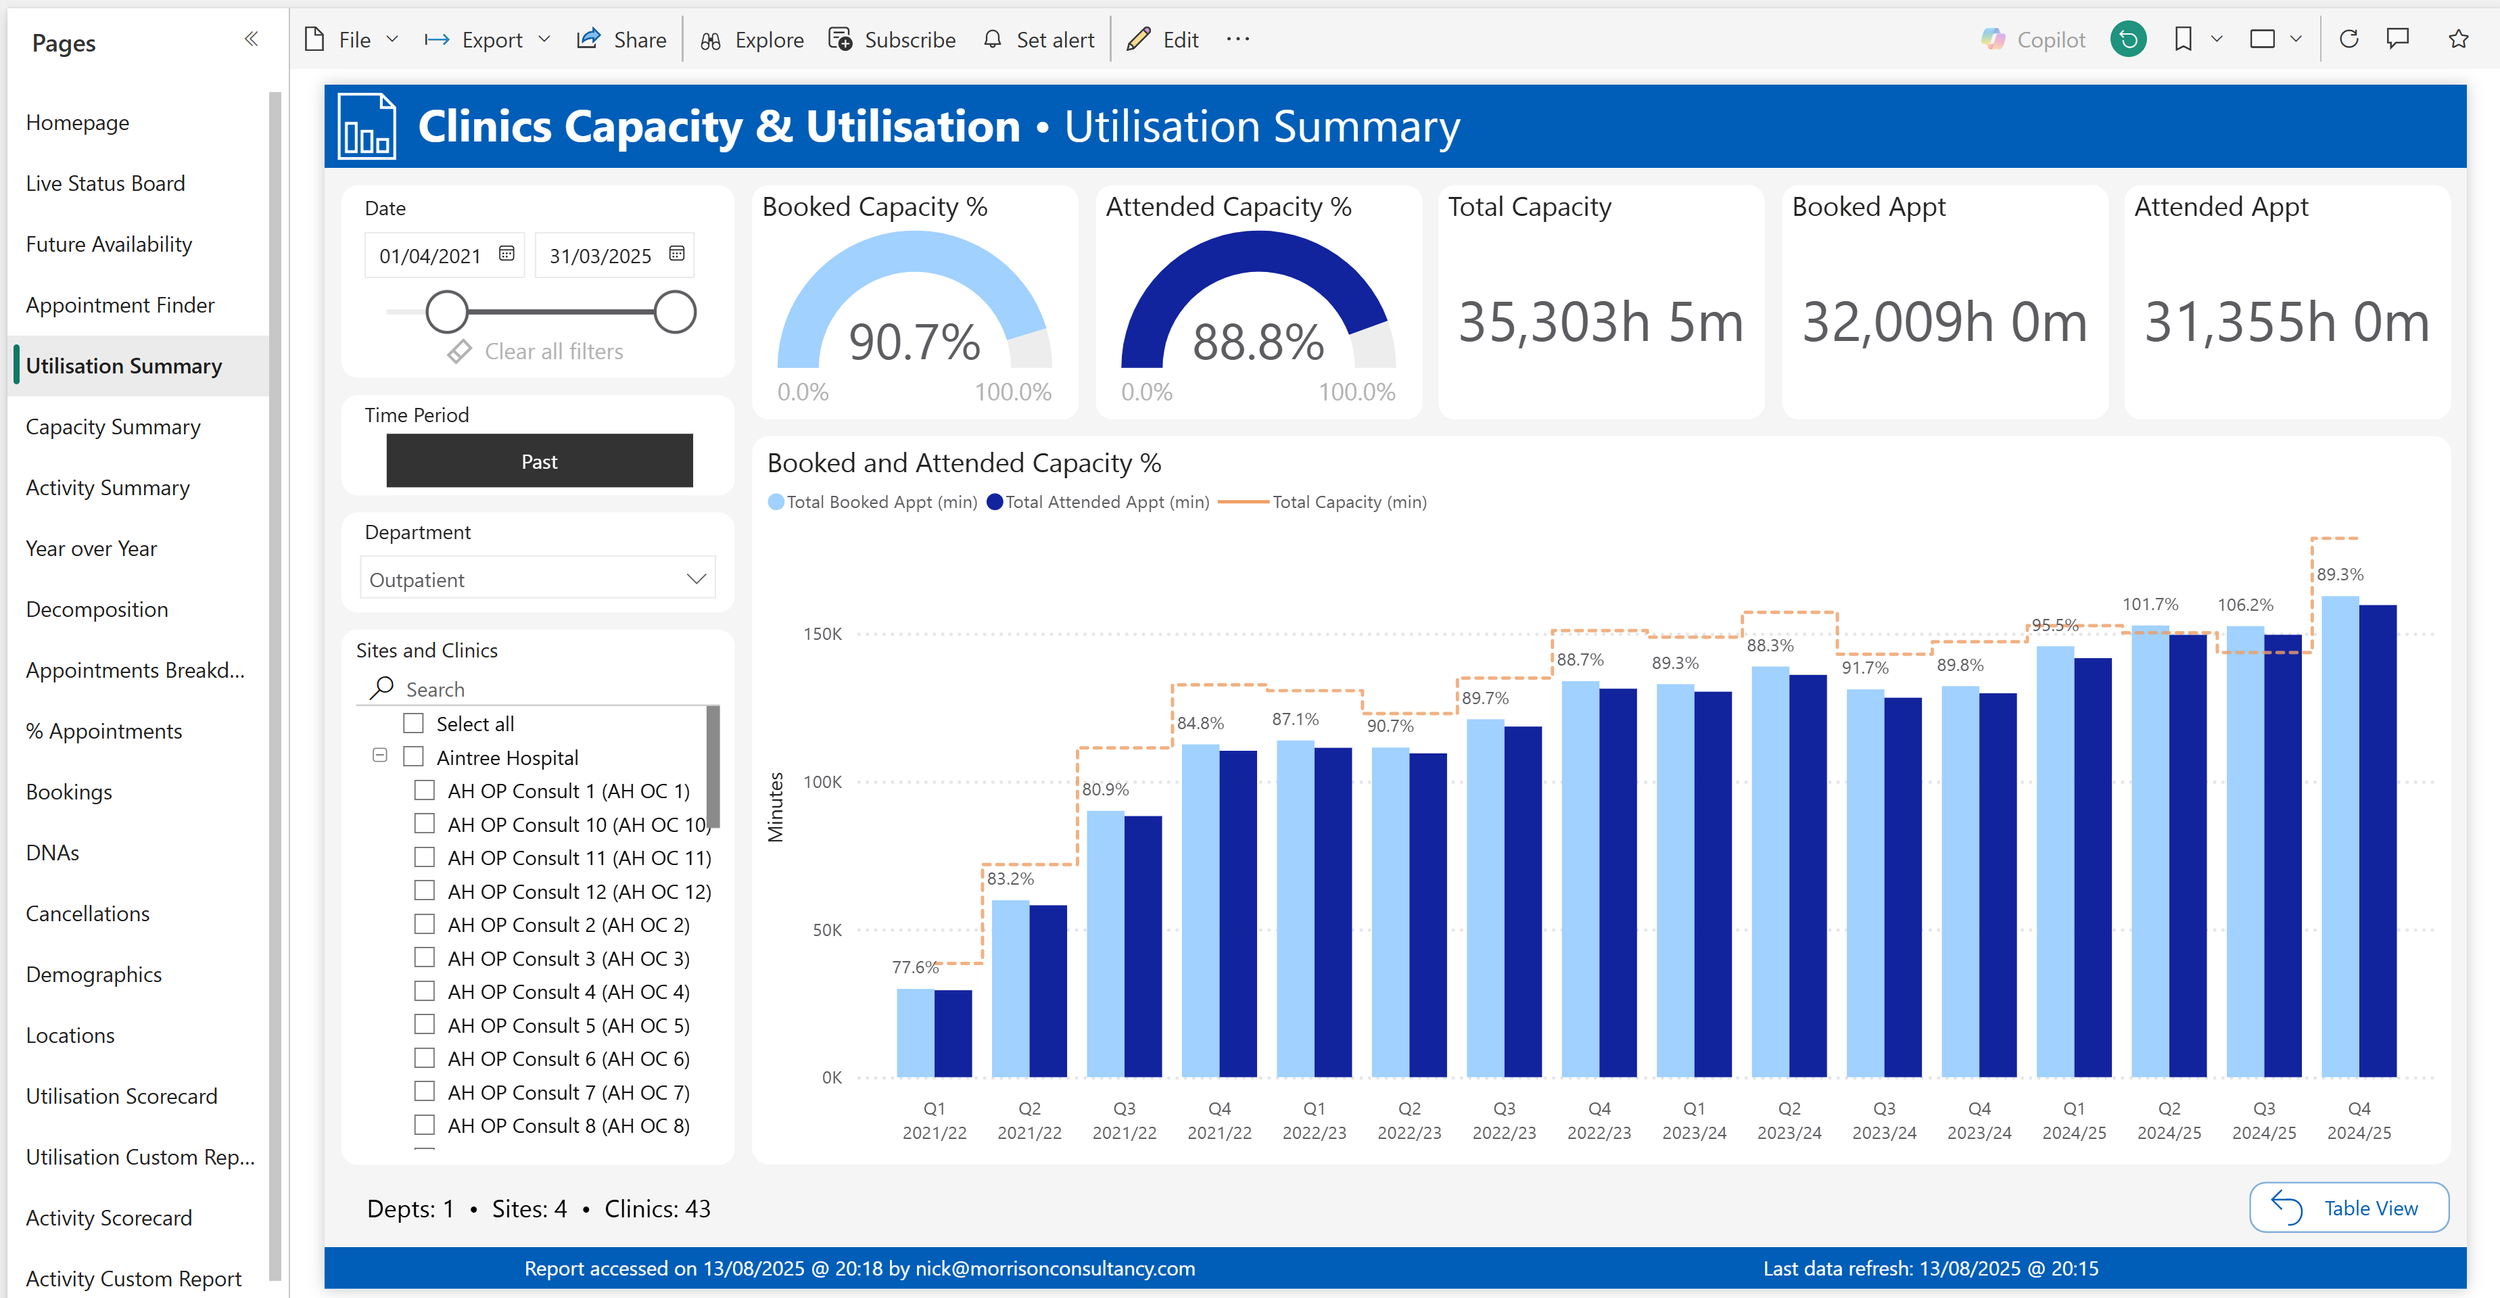Favorite the report with star icon
Screen dimensions: 2500x1298
coord(2459,39)
